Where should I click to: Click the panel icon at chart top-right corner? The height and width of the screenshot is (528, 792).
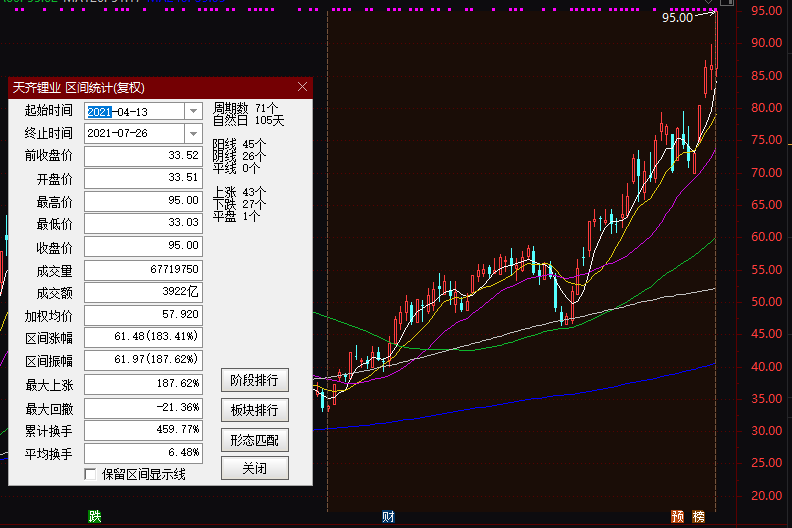(x=727, y=3)
